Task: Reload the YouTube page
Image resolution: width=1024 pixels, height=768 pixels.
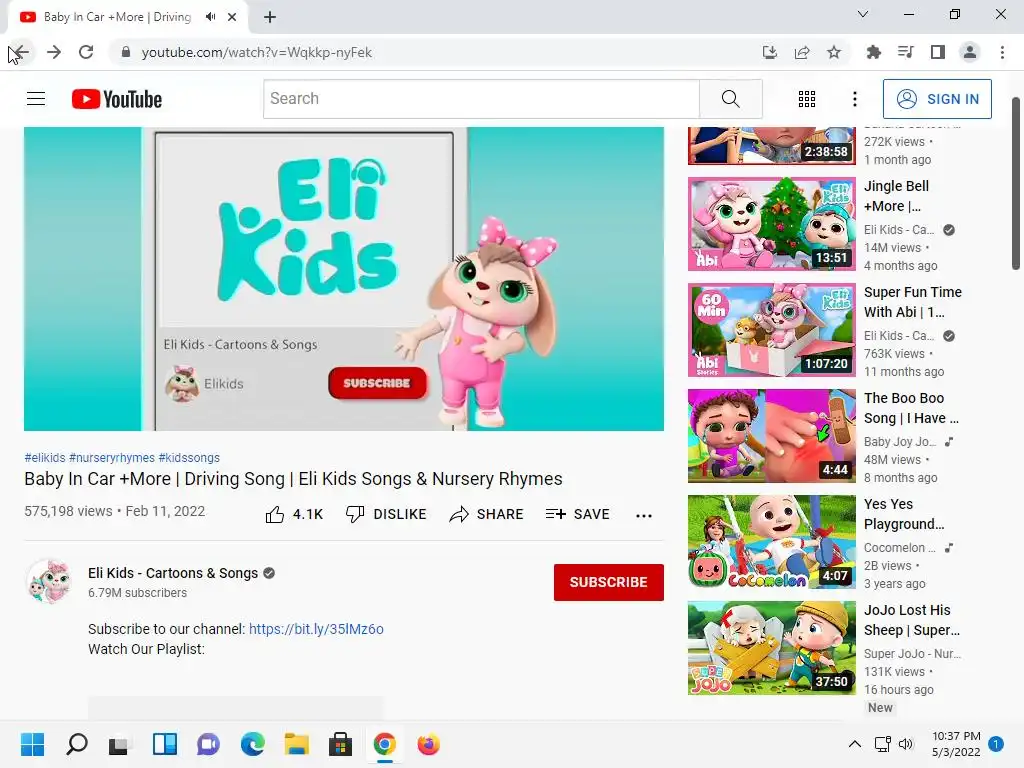Action: tap(86, 52)
